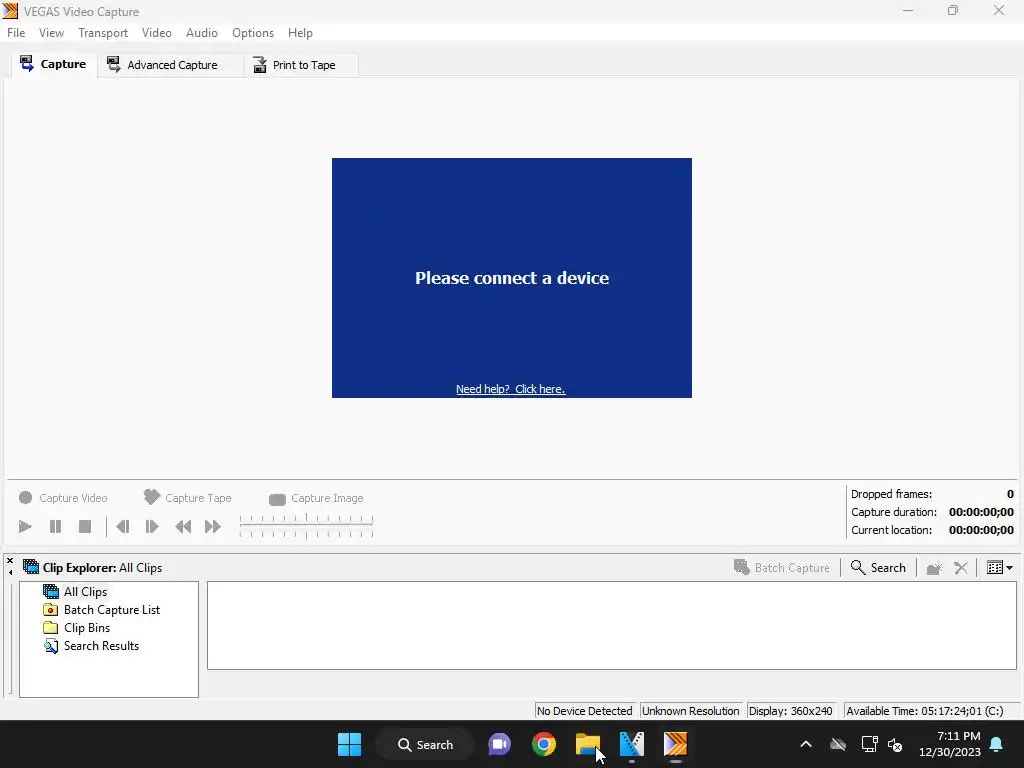Open the Transport menu
This screenshot has height=768, width=1024.
(x=103, y=33)
